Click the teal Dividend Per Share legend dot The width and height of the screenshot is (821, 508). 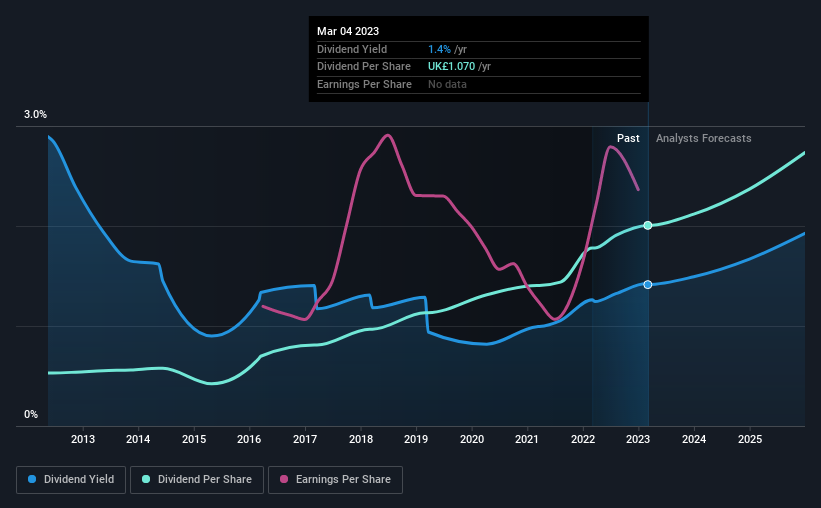pos(146,479)
